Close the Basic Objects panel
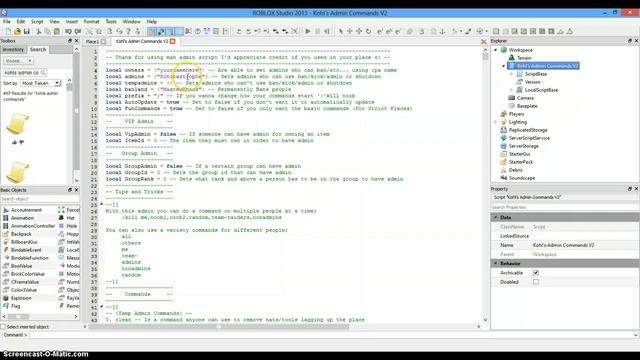The height and width of the screenshot is (360, 640). 76,190
